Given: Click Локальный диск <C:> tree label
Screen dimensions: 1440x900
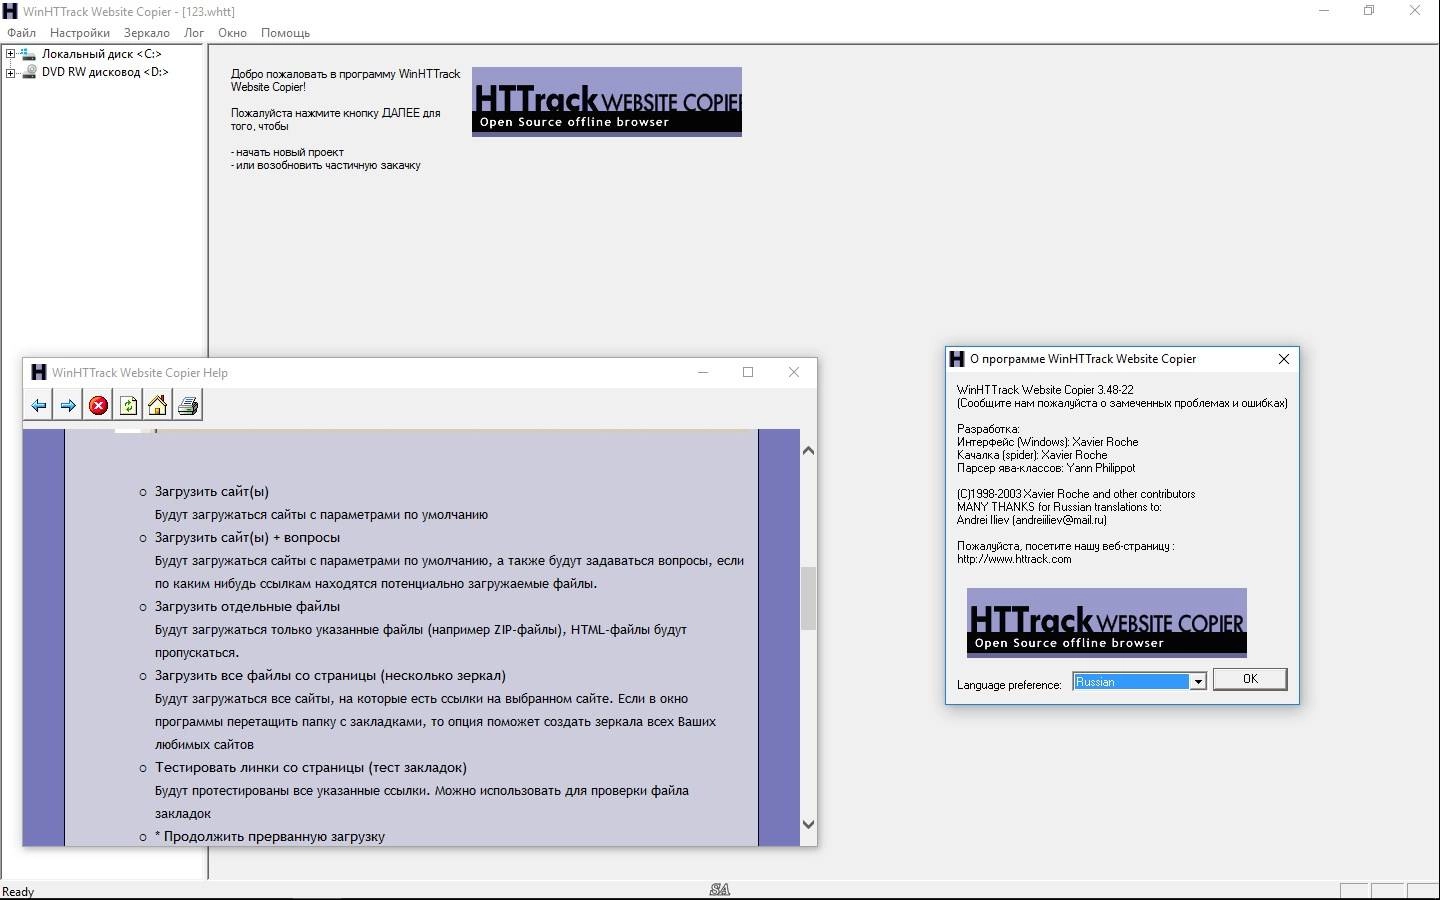Looking at the screenshot, I should coord(101,54).
